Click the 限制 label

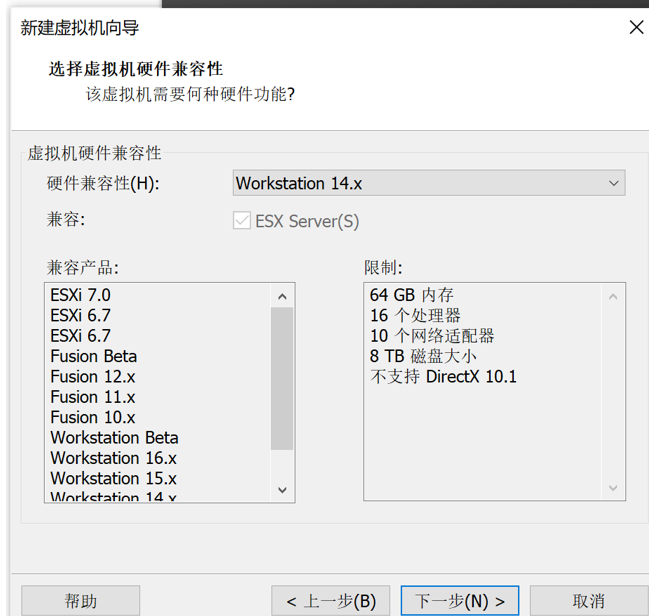coord(383,267)
